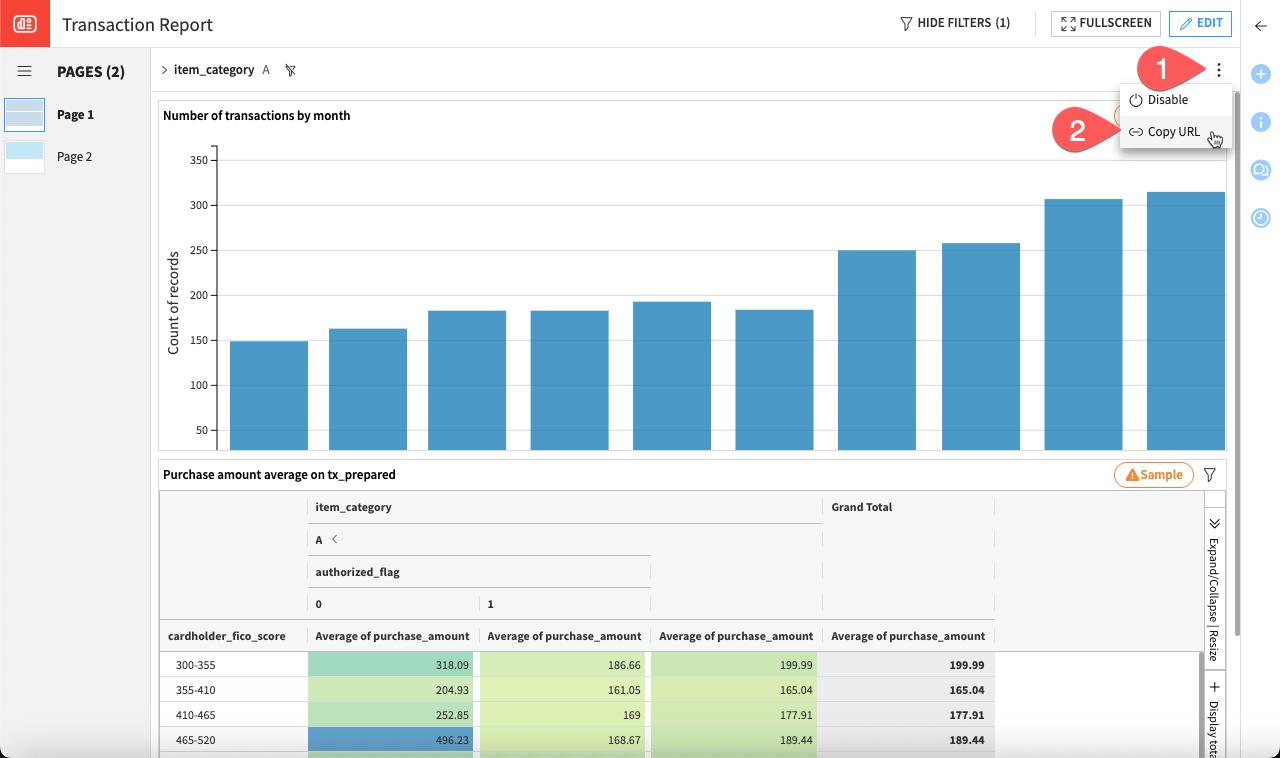Clear the item_category filter icon
This screenshot has height=758, width=1280.
288,70
